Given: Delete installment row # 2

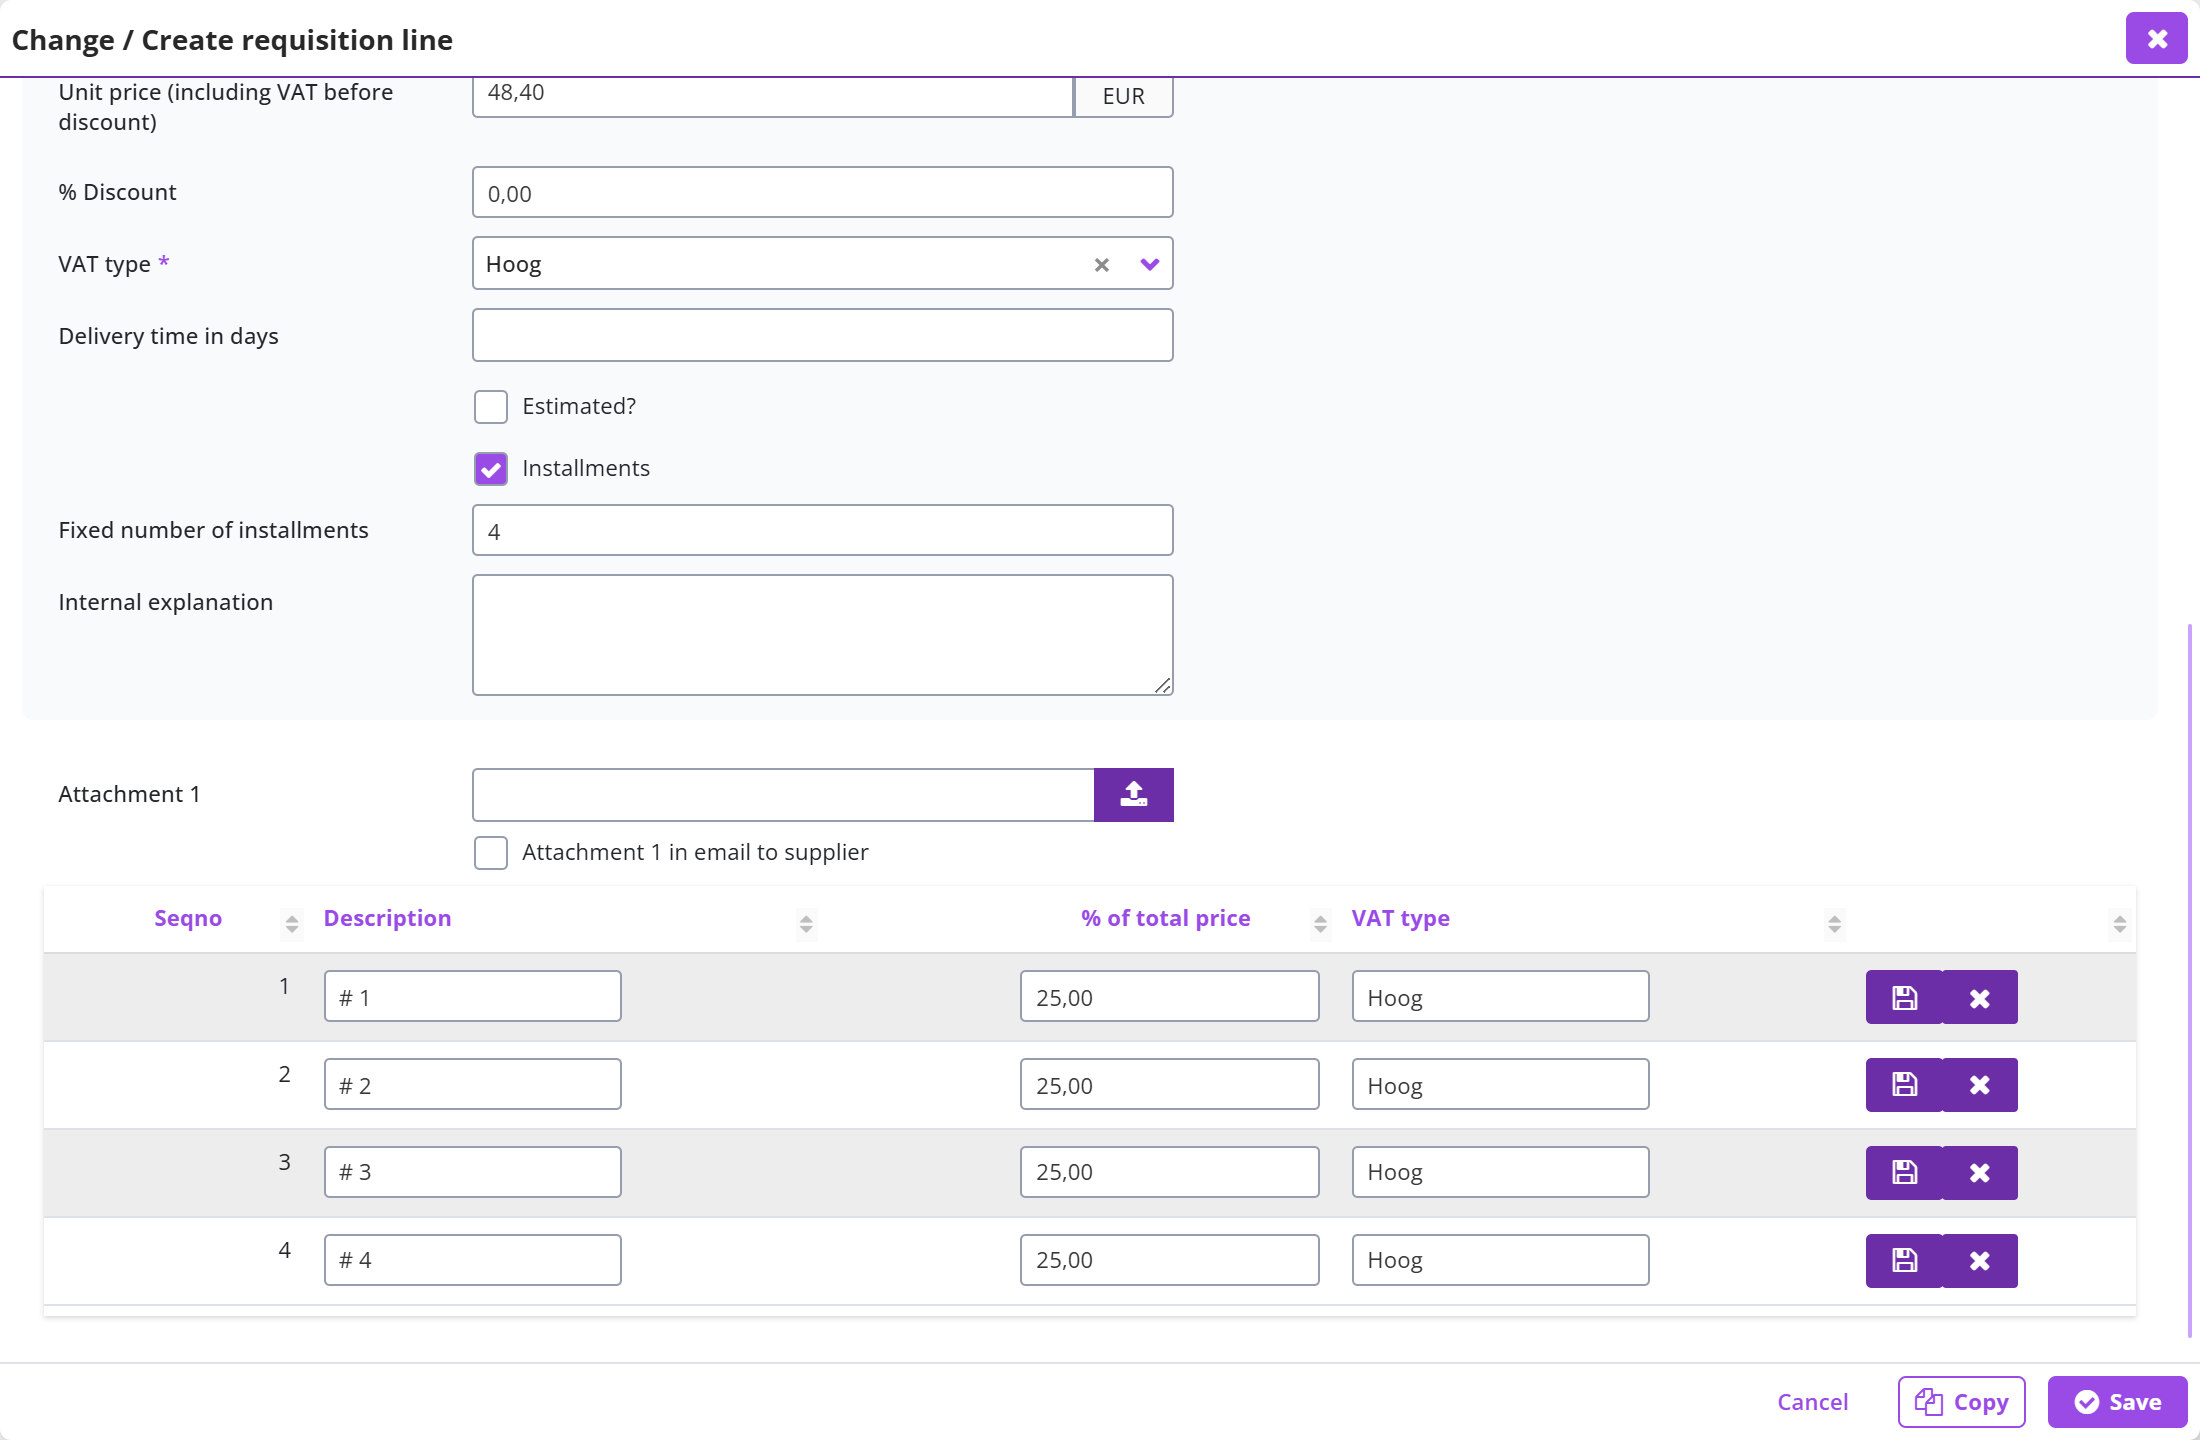Looking at the screenshot, I should (1980, 1085).
